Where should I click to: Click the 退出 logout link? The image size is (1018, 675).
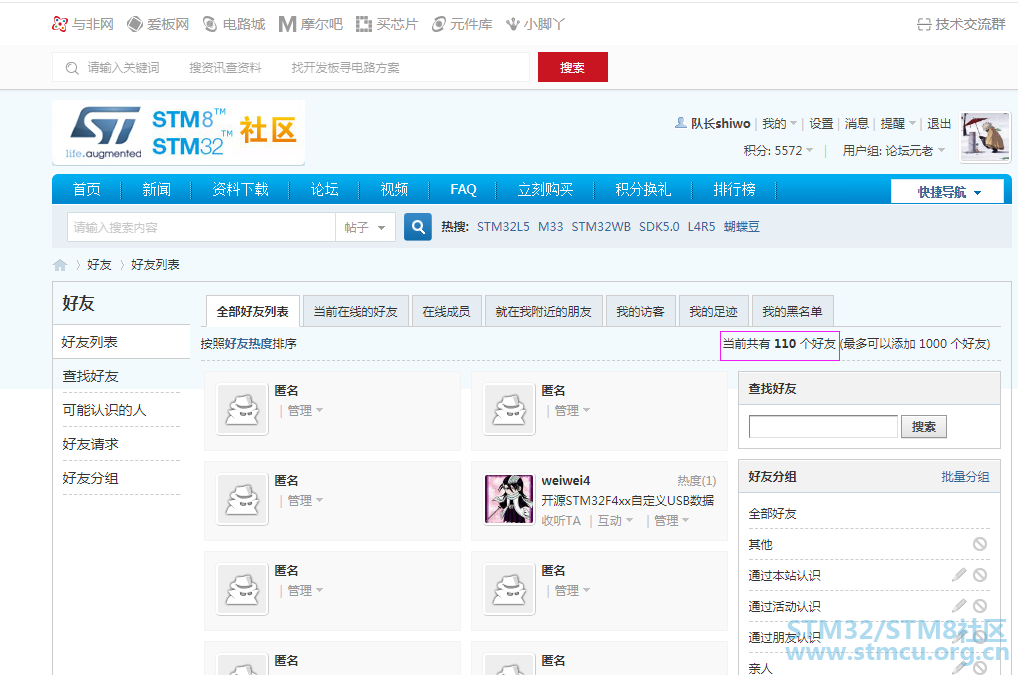click(x=939, y=123)
